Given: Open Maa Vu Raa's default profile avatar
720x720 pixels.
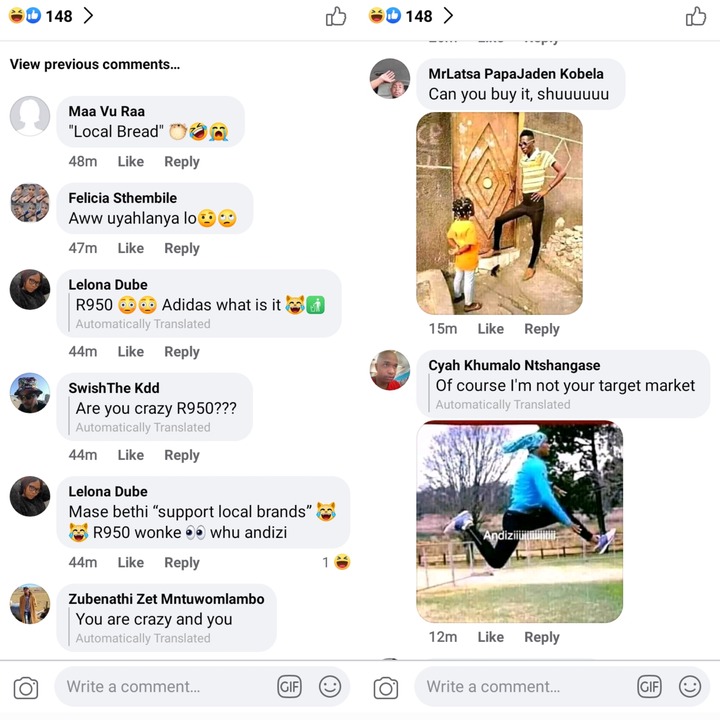Looking at the screenshot, I should pyautogui.click(x=30, y=116).
